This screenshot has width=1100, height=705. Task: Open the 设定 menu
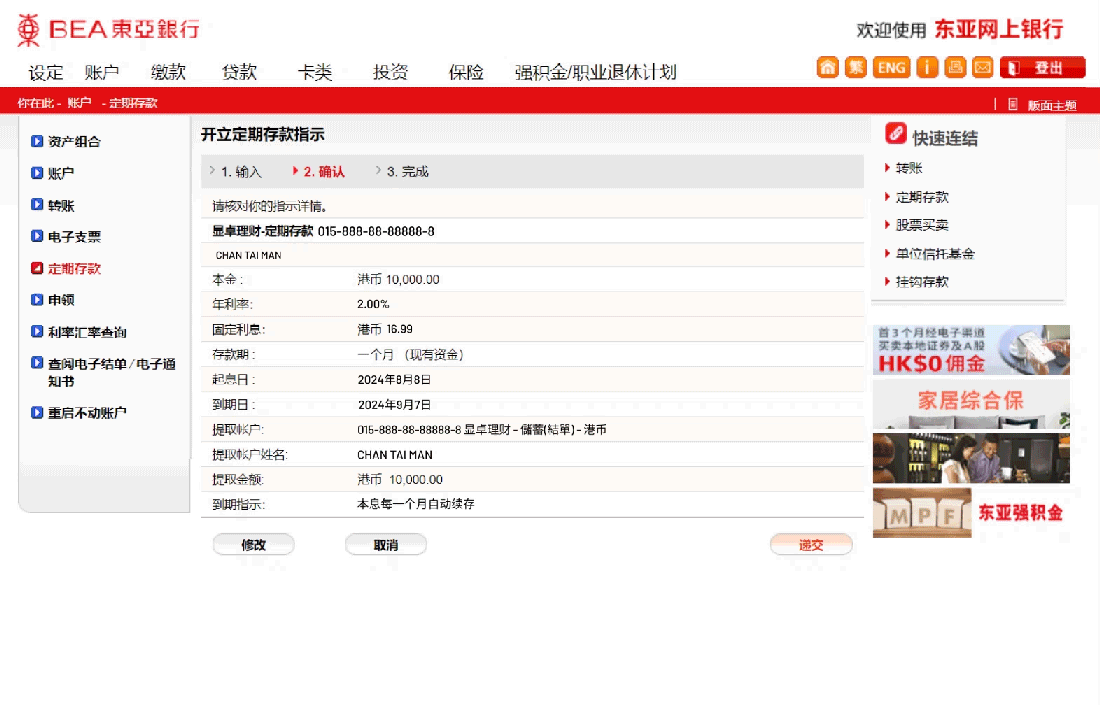(x=46, y=72)
